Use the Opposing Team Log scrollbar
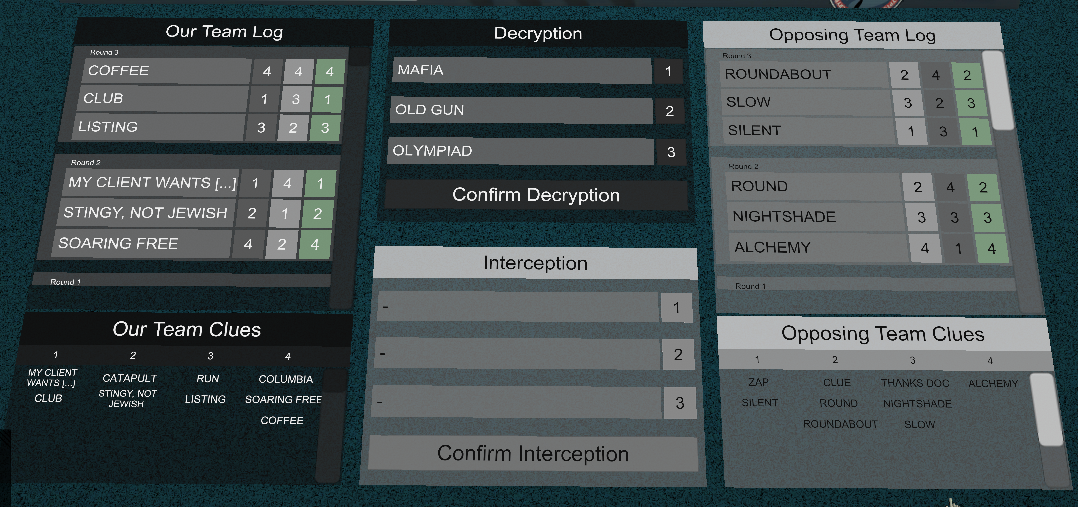The image size is (1078, 507). (998, 89)
